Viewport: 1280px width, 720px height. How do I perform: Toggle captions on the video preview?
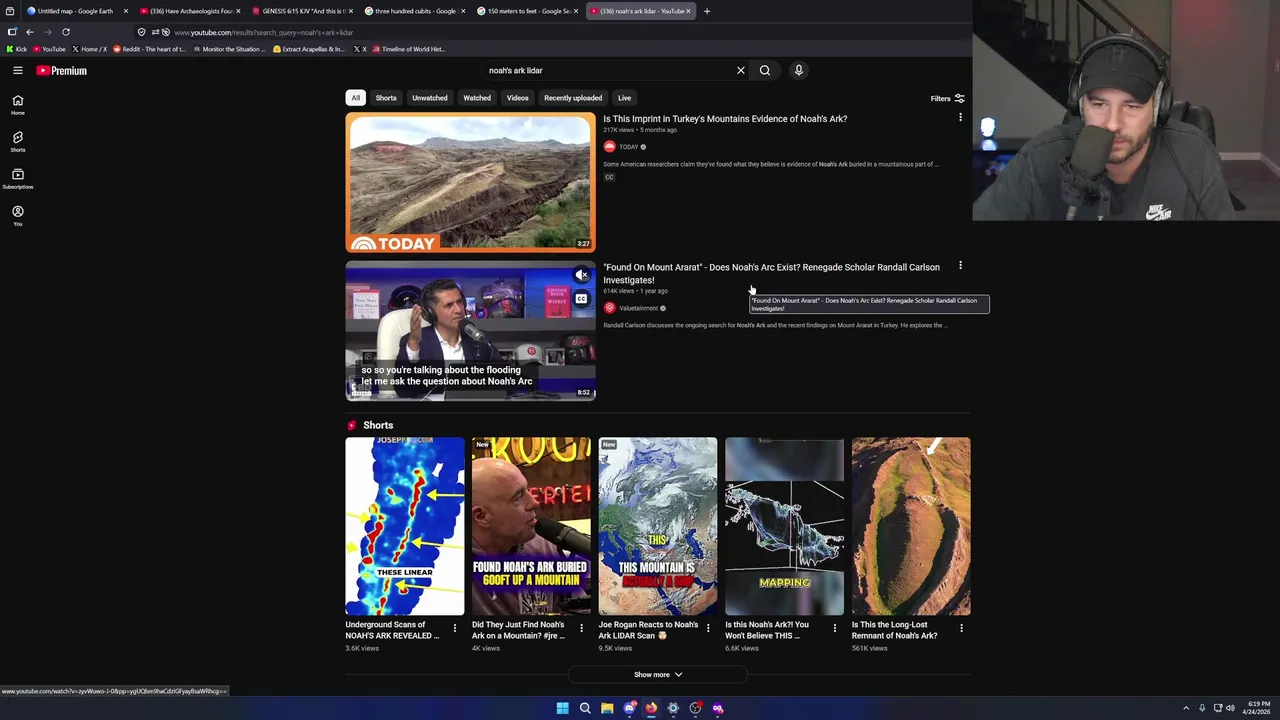click(581, 298)
